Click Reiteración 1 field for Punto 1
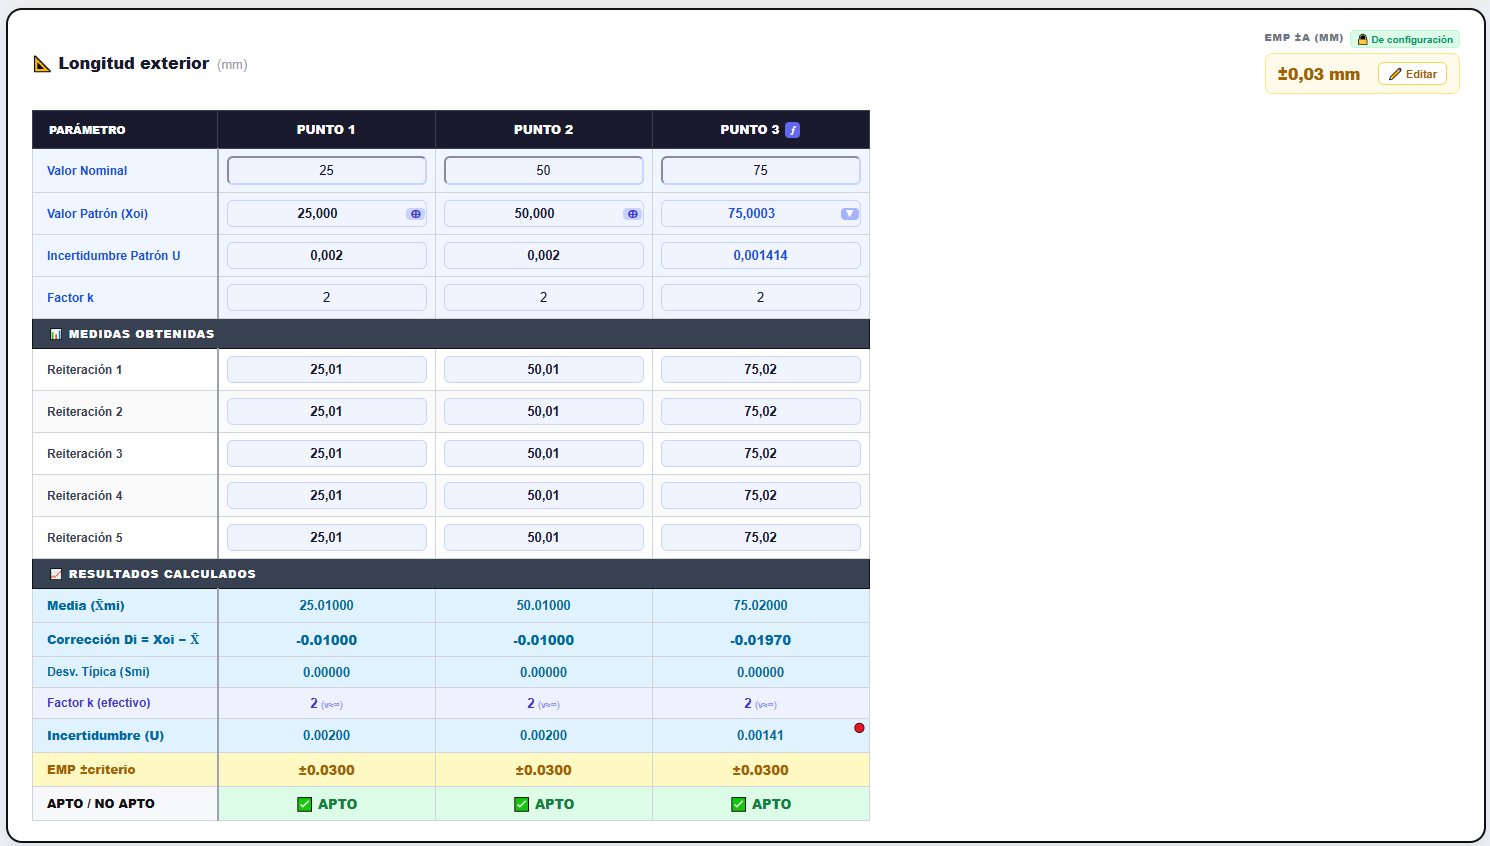 click(x=327, y=370)
